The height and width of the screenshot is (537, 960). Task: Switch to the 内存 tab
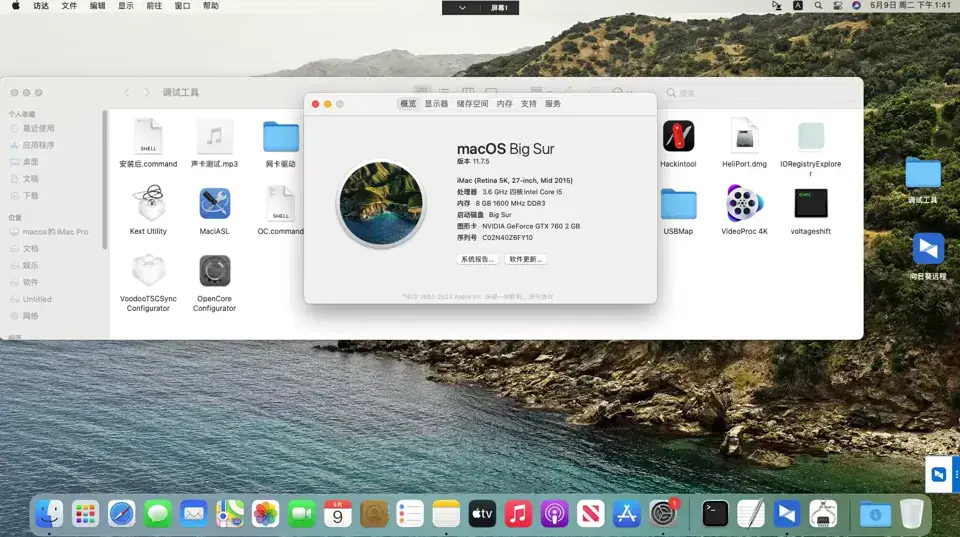coord(504,103)
